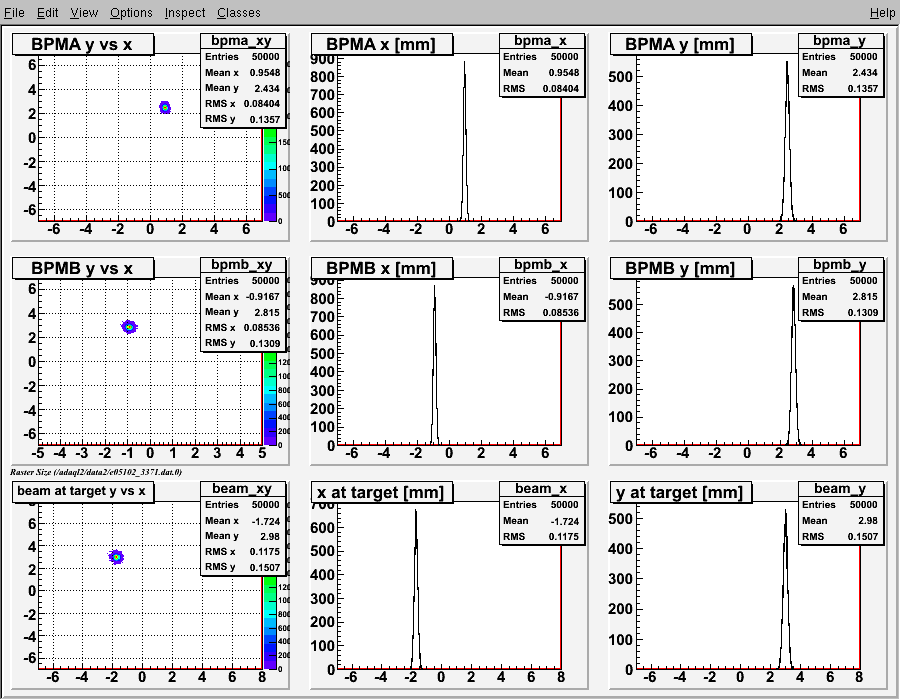Image resolution: width=900 pixels, height=700 pixels.
Task: Select the 'beam at target y vs x' title
Action: 83,492
